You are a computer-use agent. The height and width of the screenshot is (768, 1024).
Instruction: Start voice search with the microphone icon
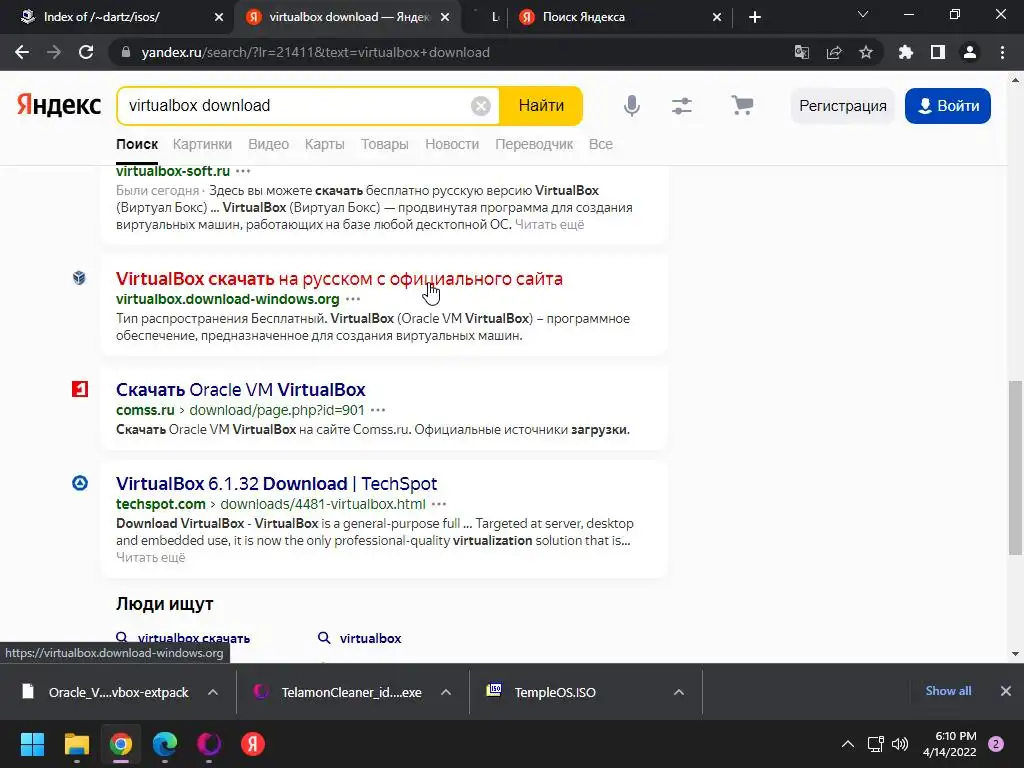click(632, 106)
